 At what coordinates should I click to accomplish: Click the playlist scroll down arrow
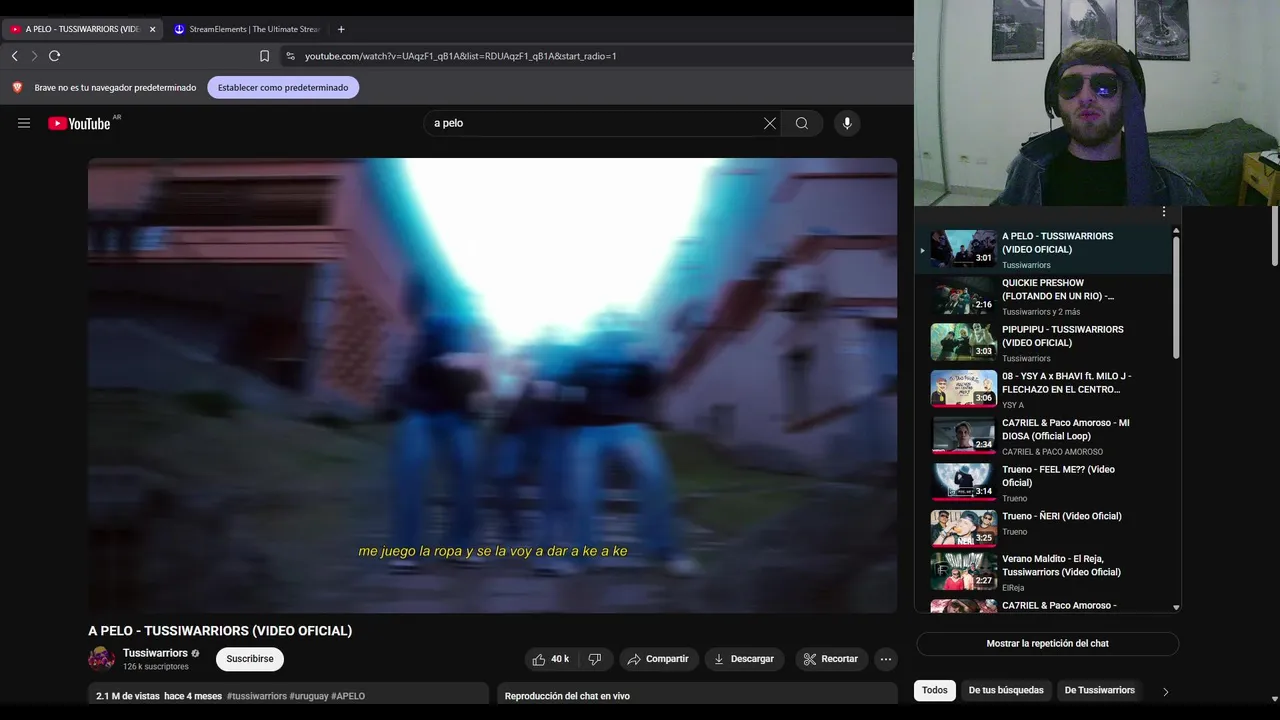pos(1176,607)
